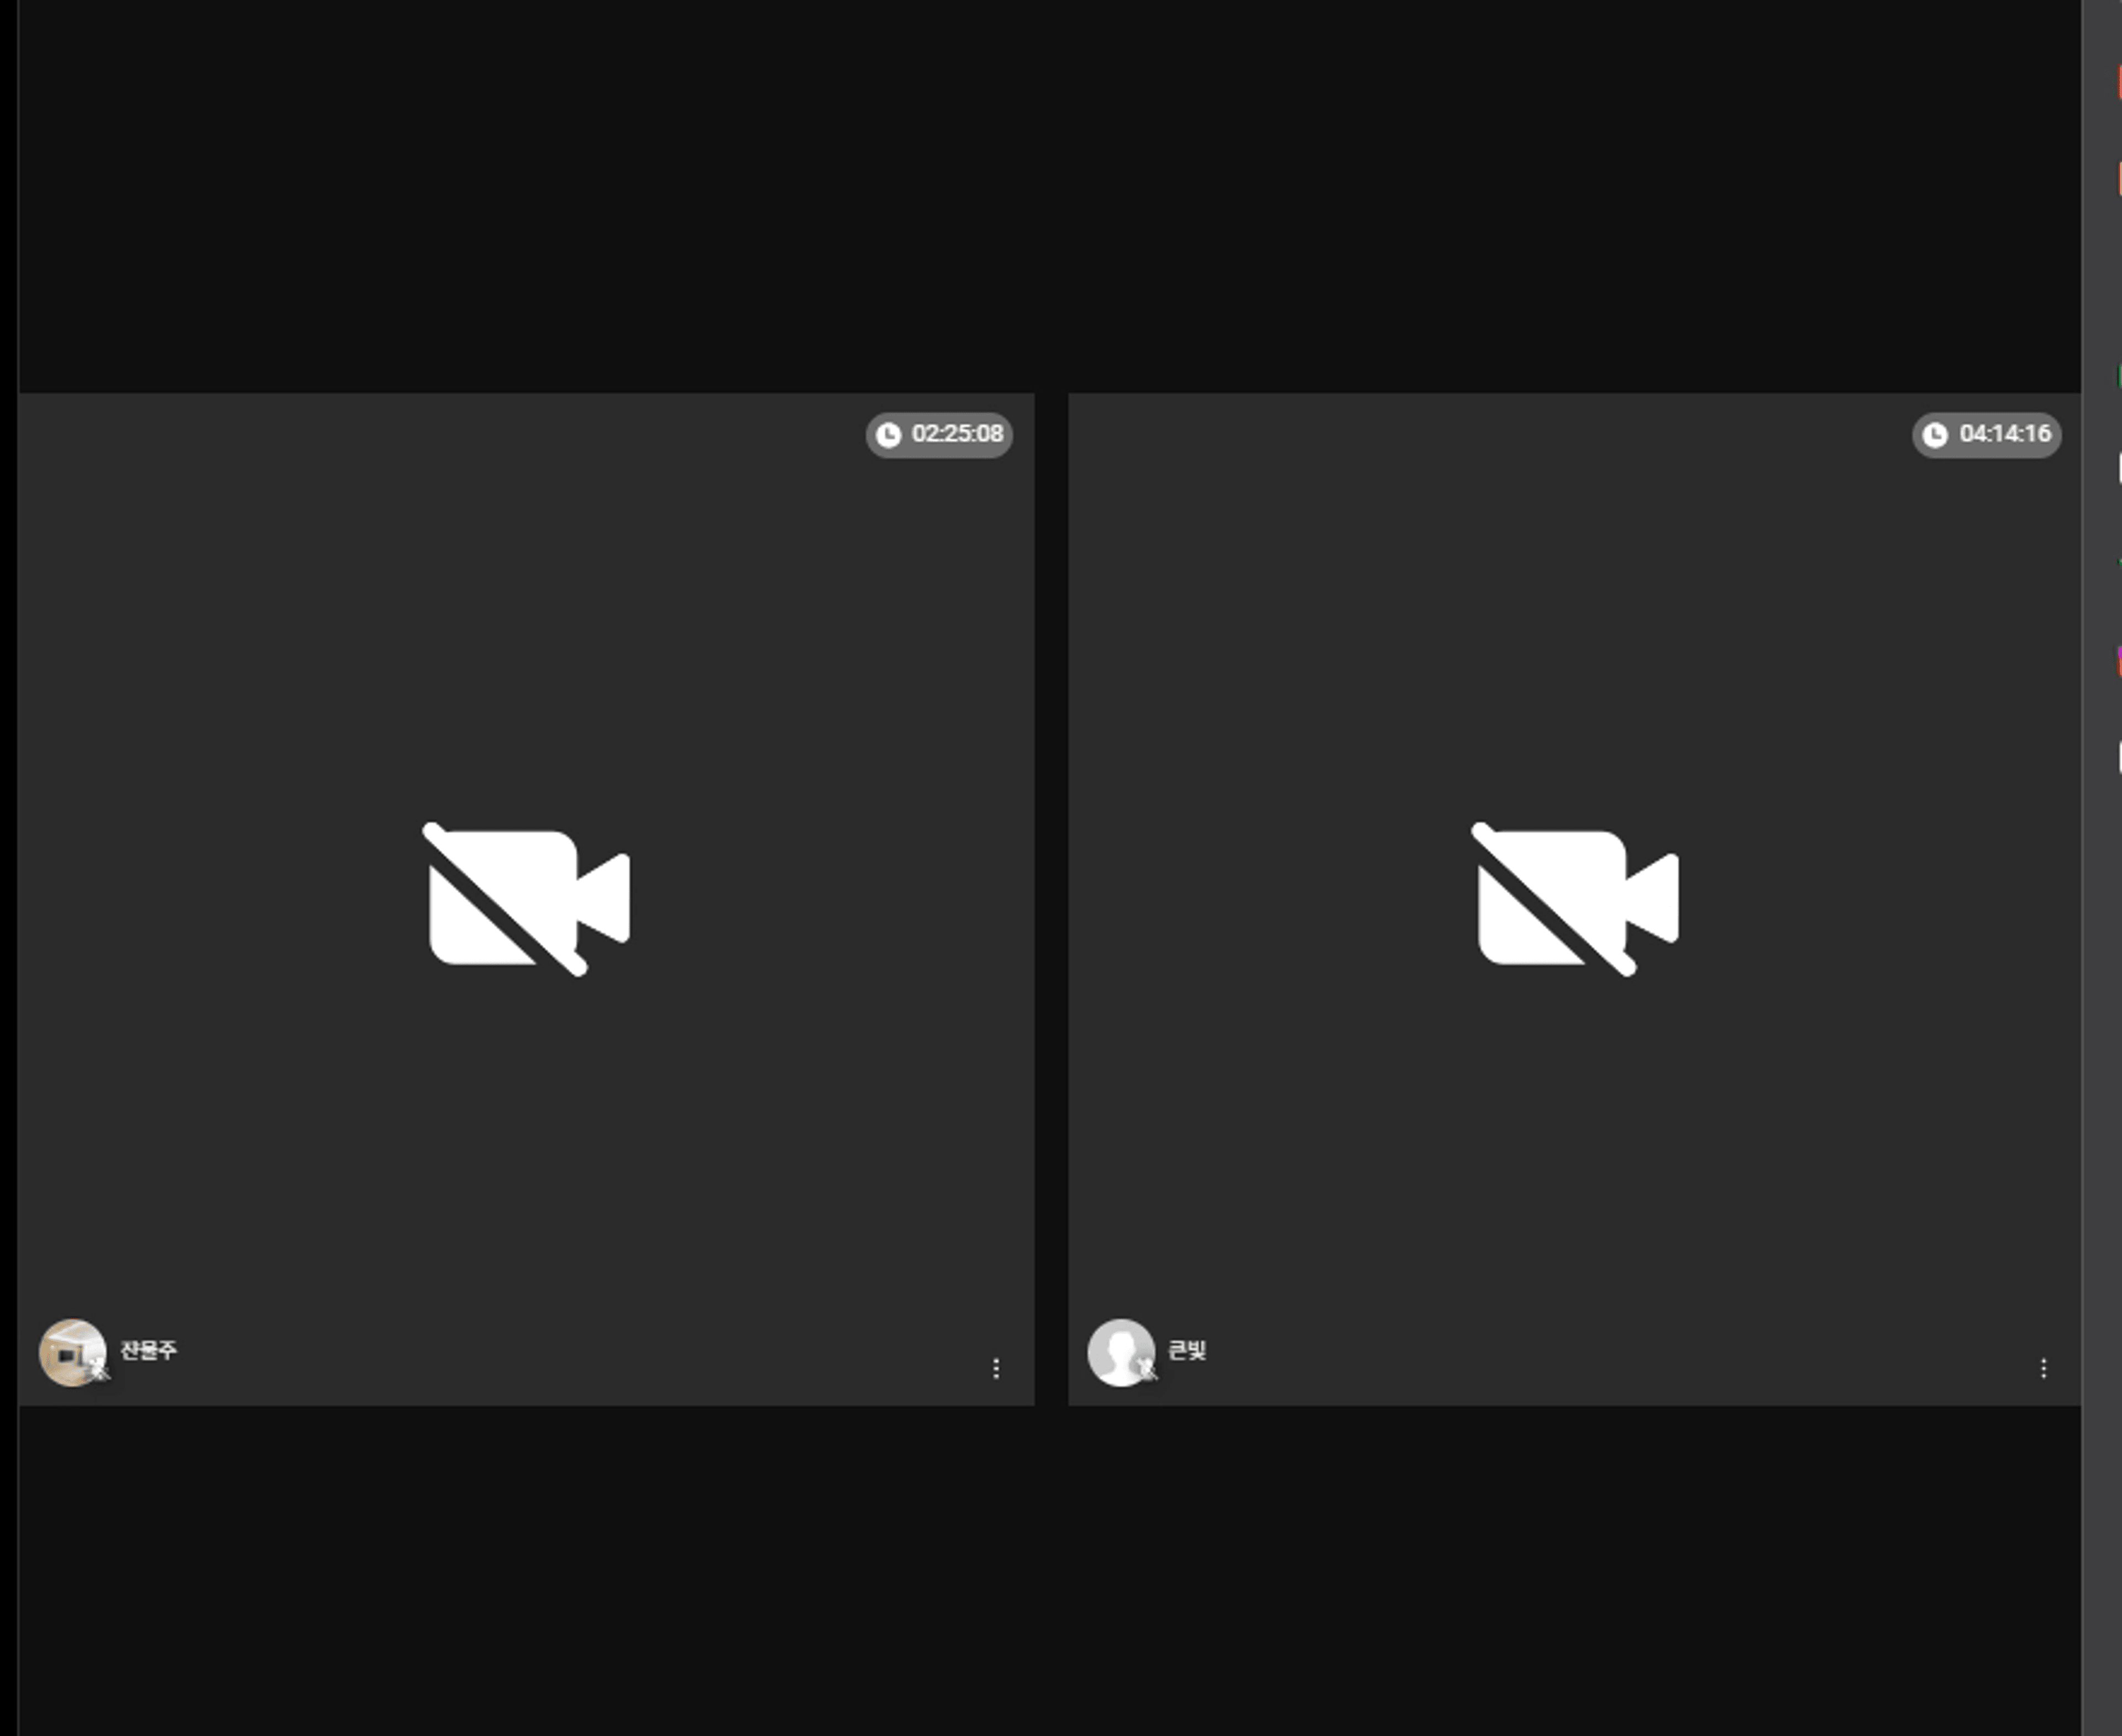This screenshot has height=1736, width=2122.
Task: Click the purple icon on the right edge strip
Action: 2119,661
